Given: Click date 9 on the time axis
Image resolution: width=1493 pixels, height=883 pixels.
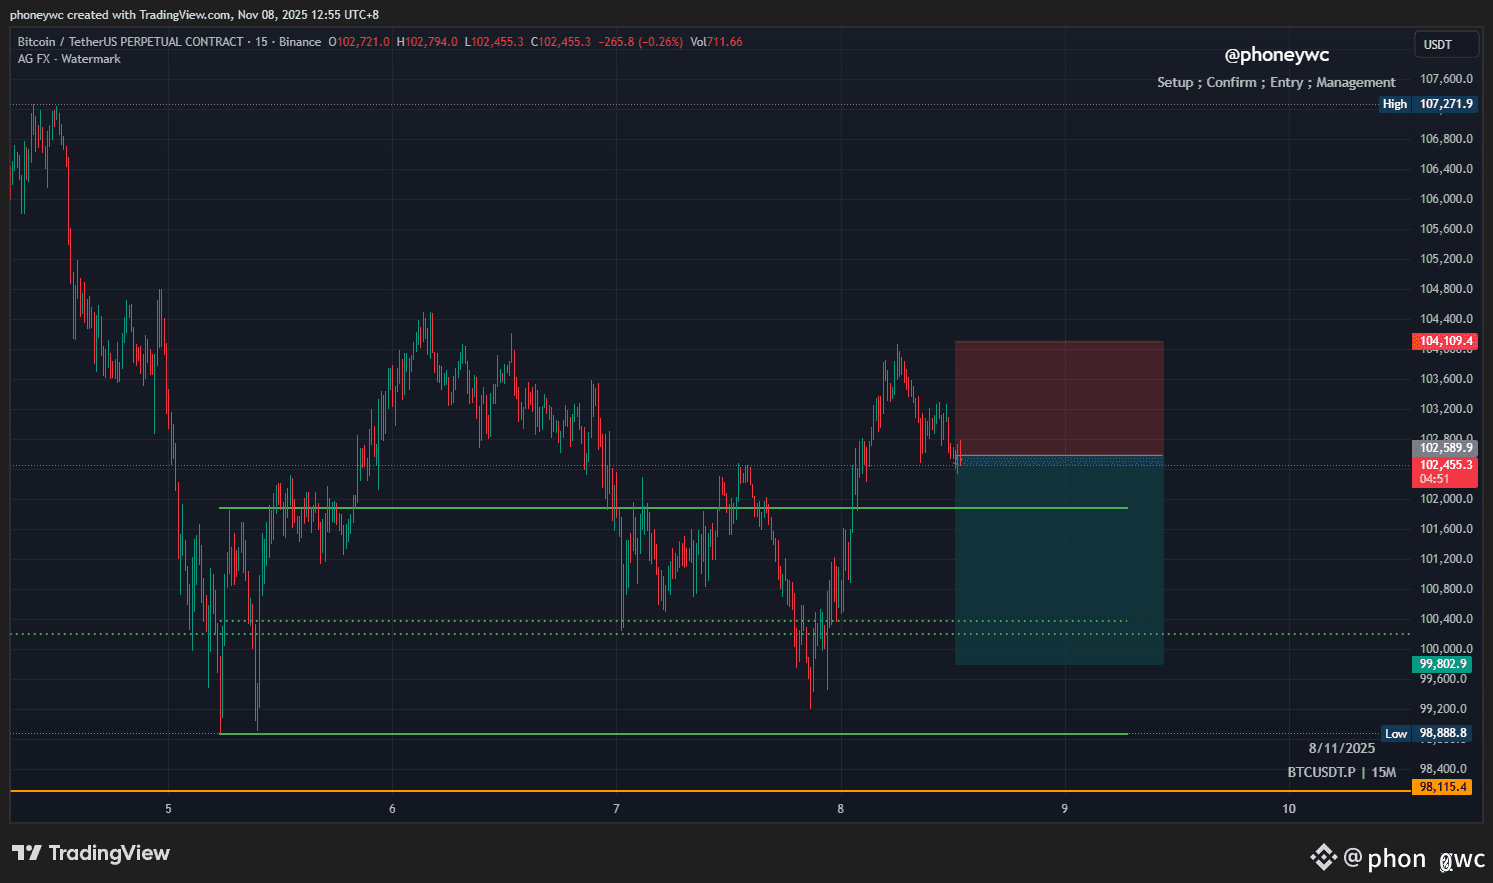Looking at the screenshot, I should [x=1064, y=809].
